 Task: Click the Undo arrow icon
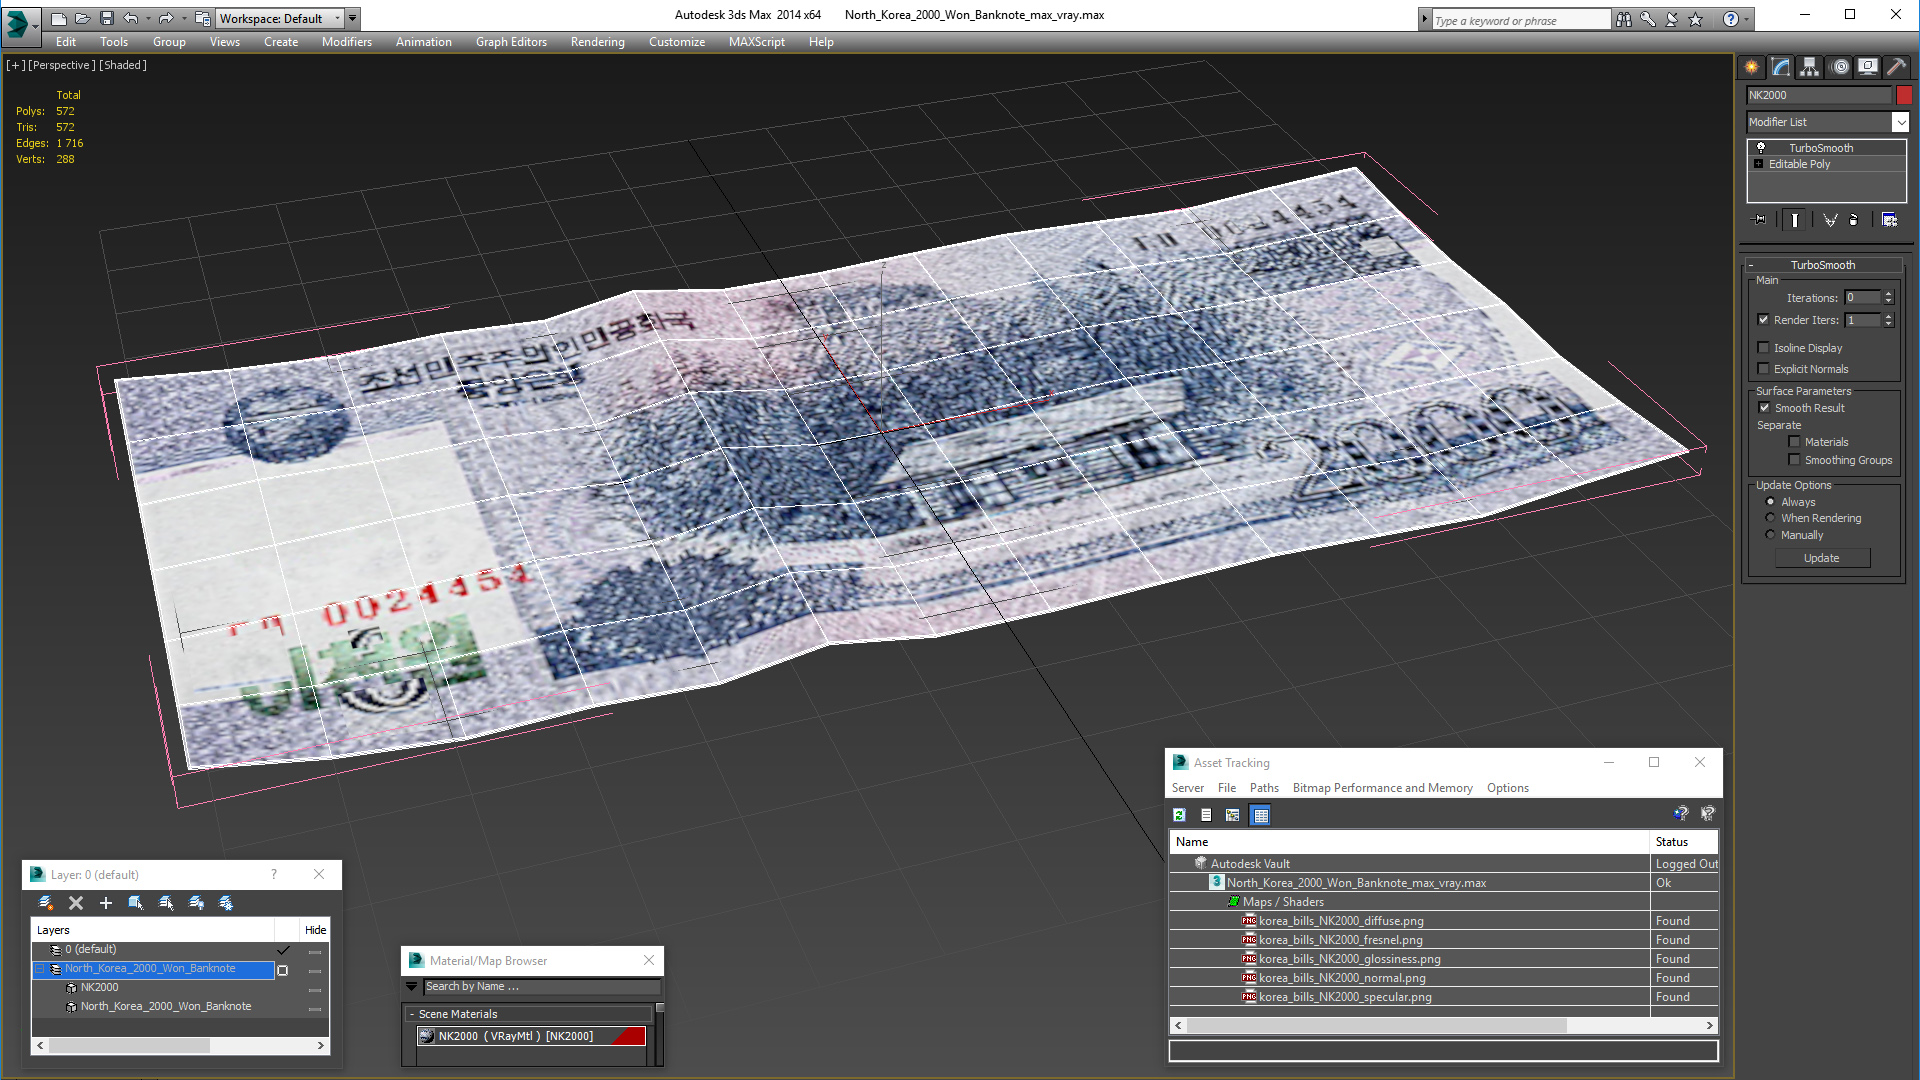131,18
